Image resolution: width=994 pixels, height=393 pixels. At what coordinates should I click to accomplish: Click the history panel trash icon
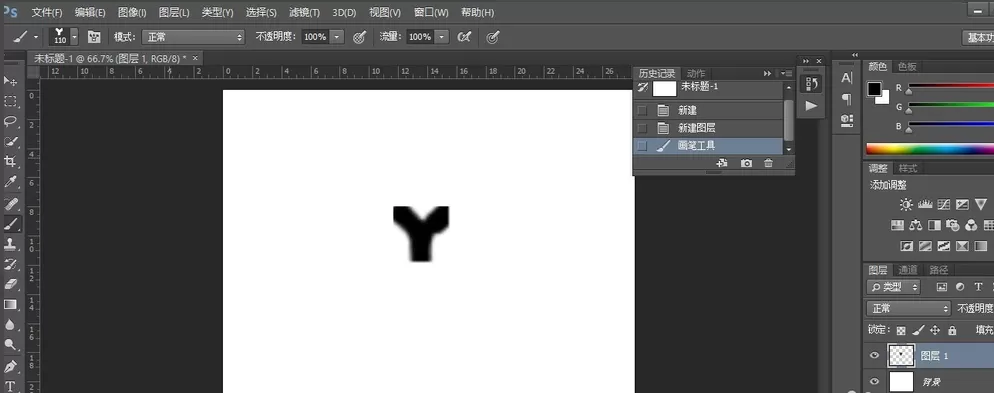[x=768, y=164]
